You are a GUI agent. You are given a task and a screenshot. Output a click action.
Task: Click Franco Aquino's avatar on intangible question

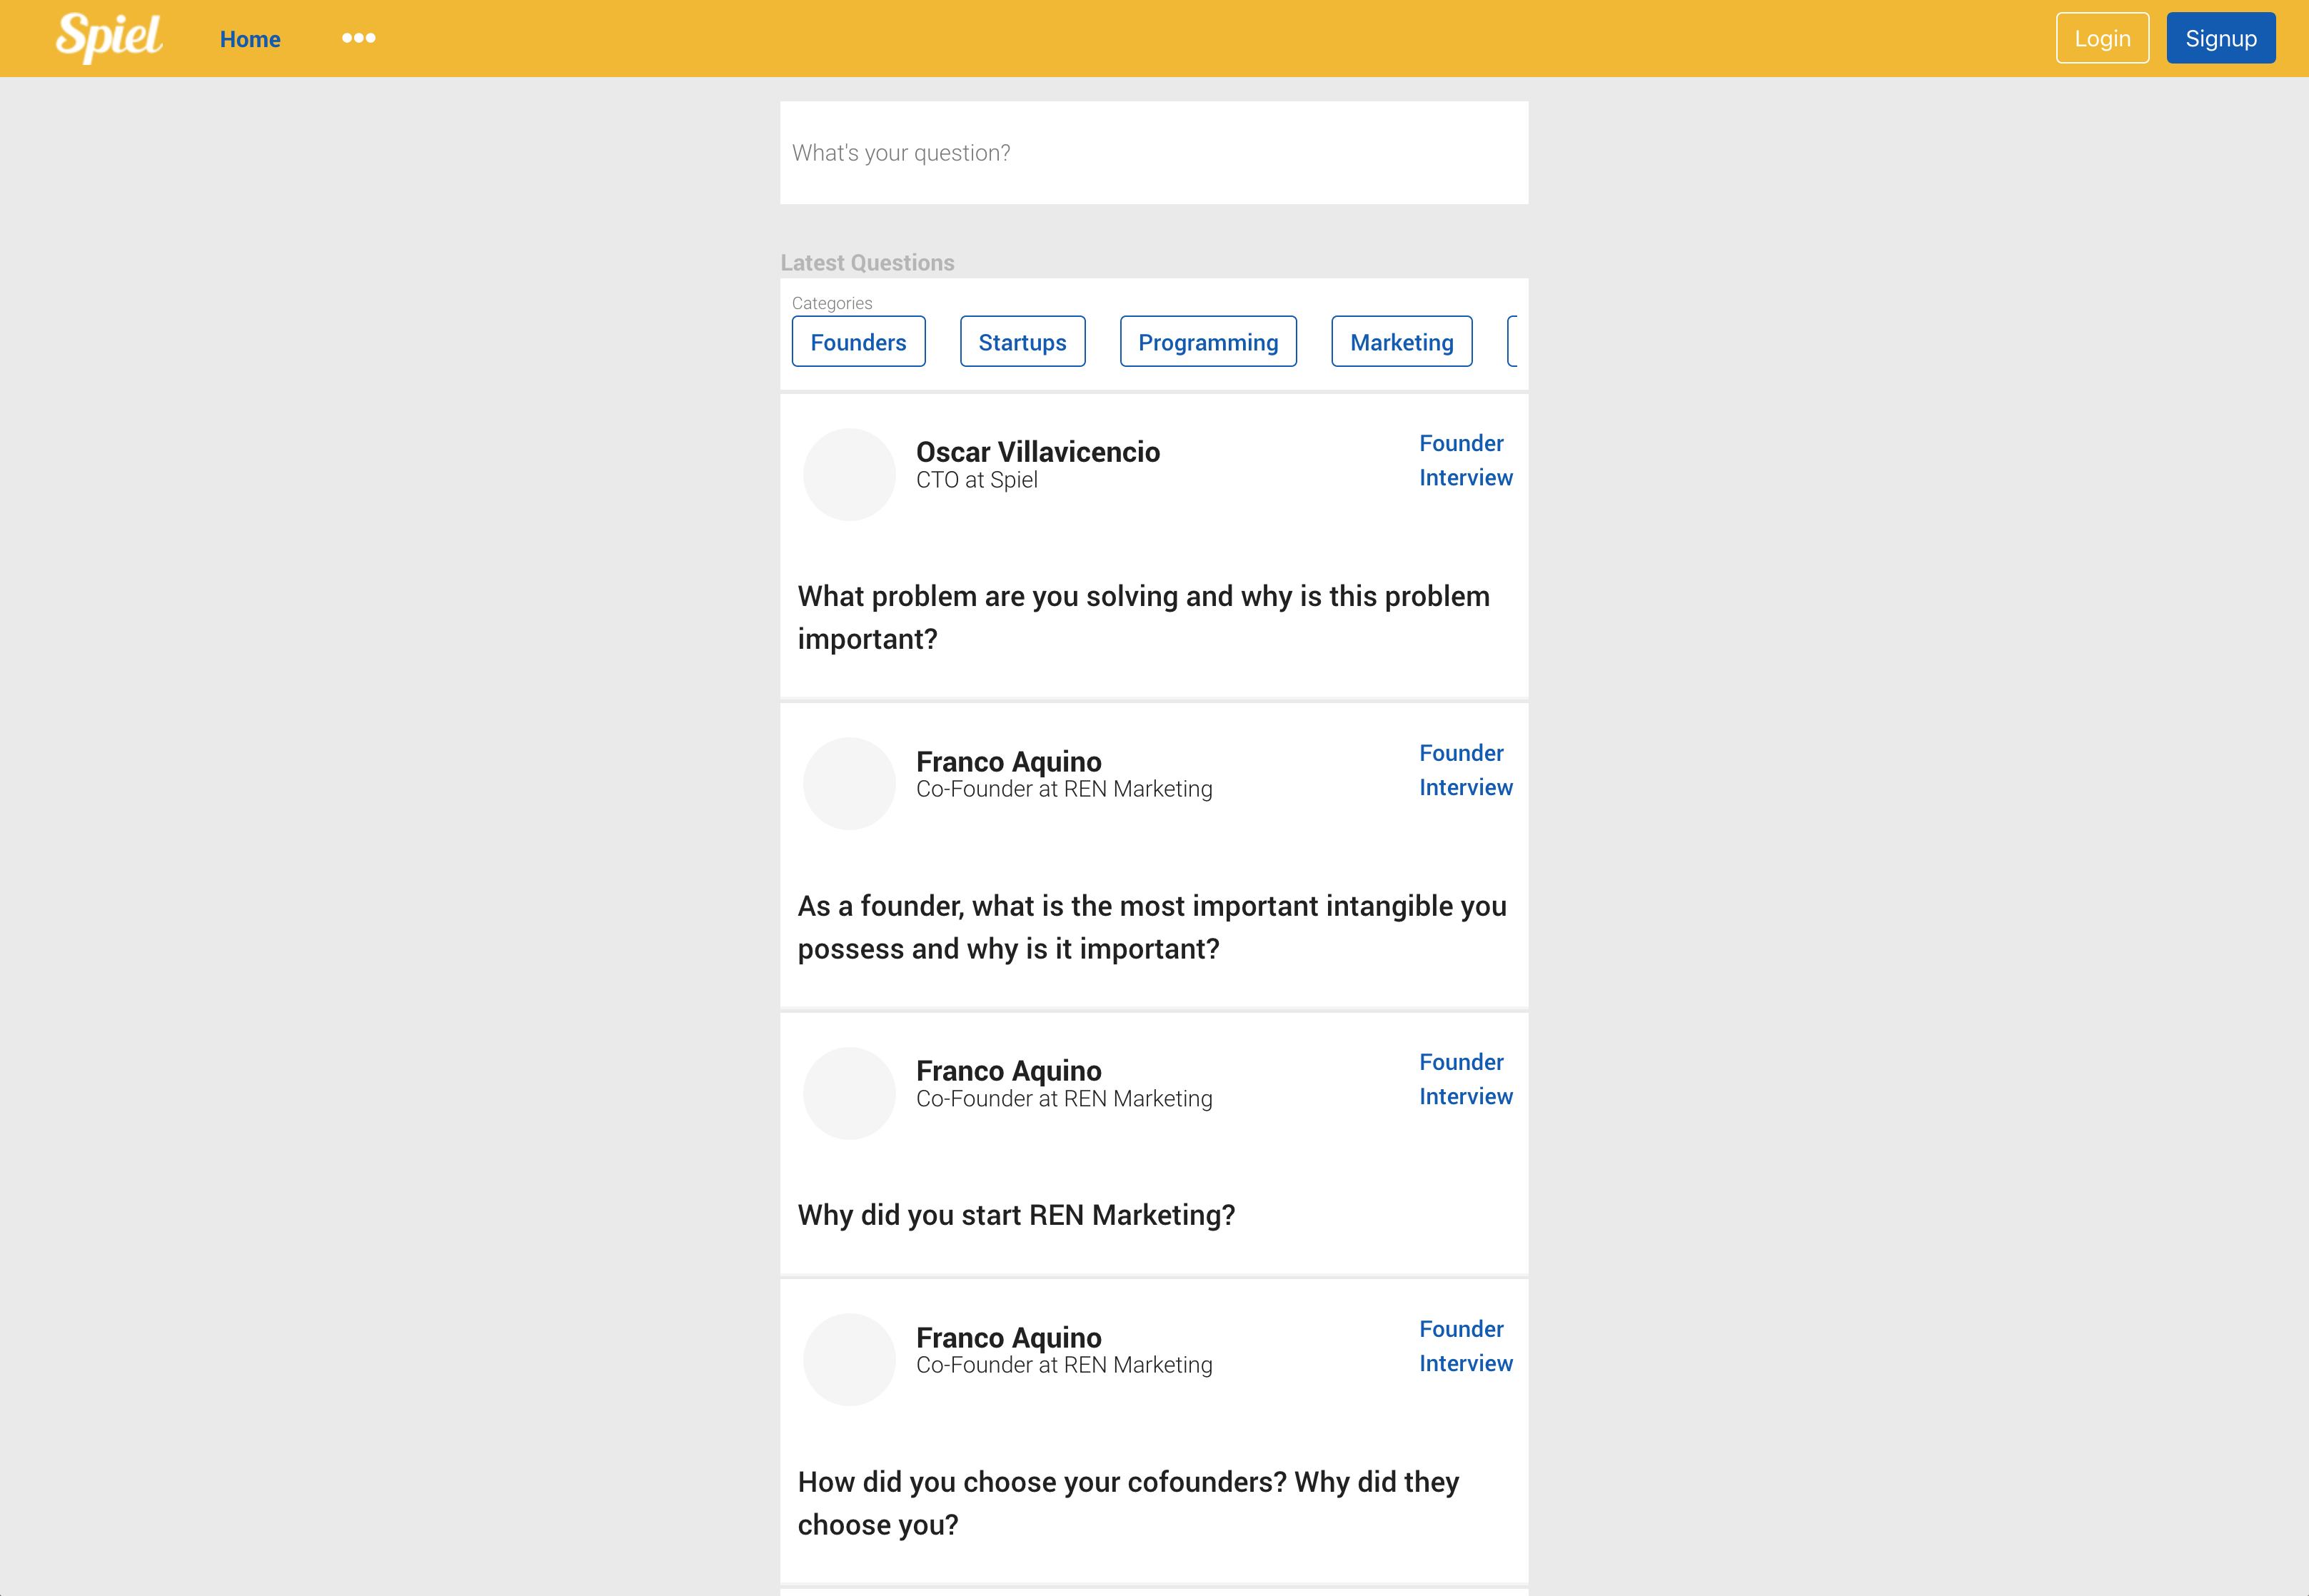(849, 783)
